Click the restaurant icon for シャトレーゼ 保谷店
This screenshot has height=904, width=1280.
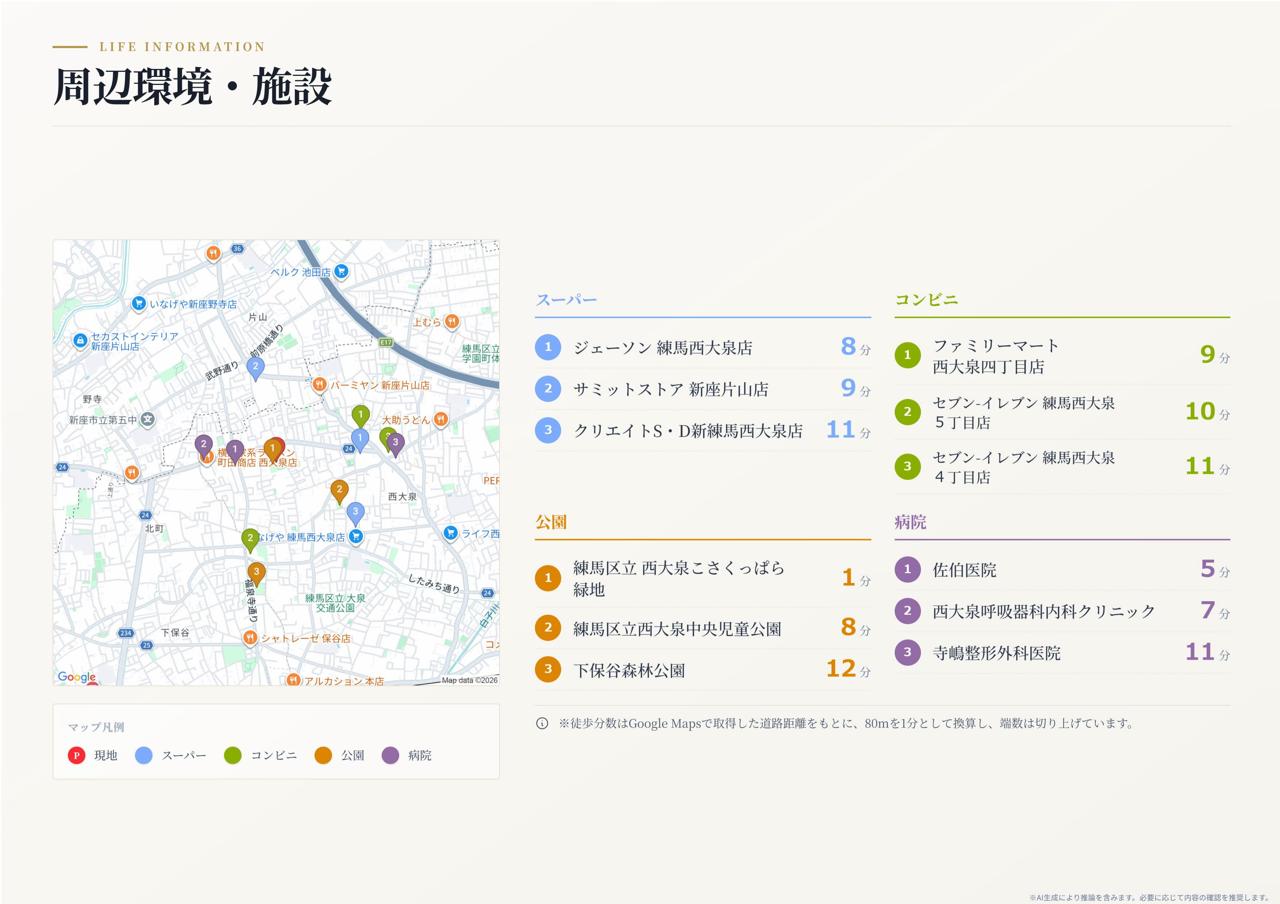pos(250,637)
